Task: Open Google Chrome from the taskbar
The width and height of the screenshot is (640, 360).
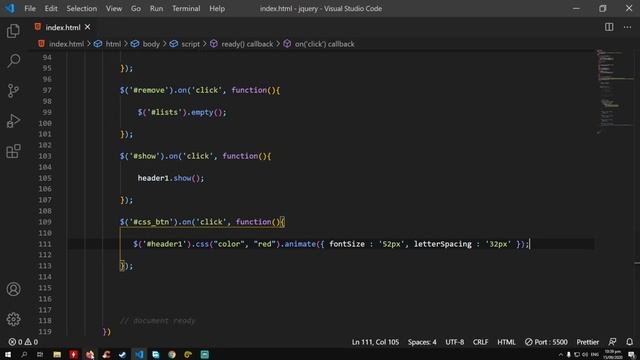Action: 172,354
